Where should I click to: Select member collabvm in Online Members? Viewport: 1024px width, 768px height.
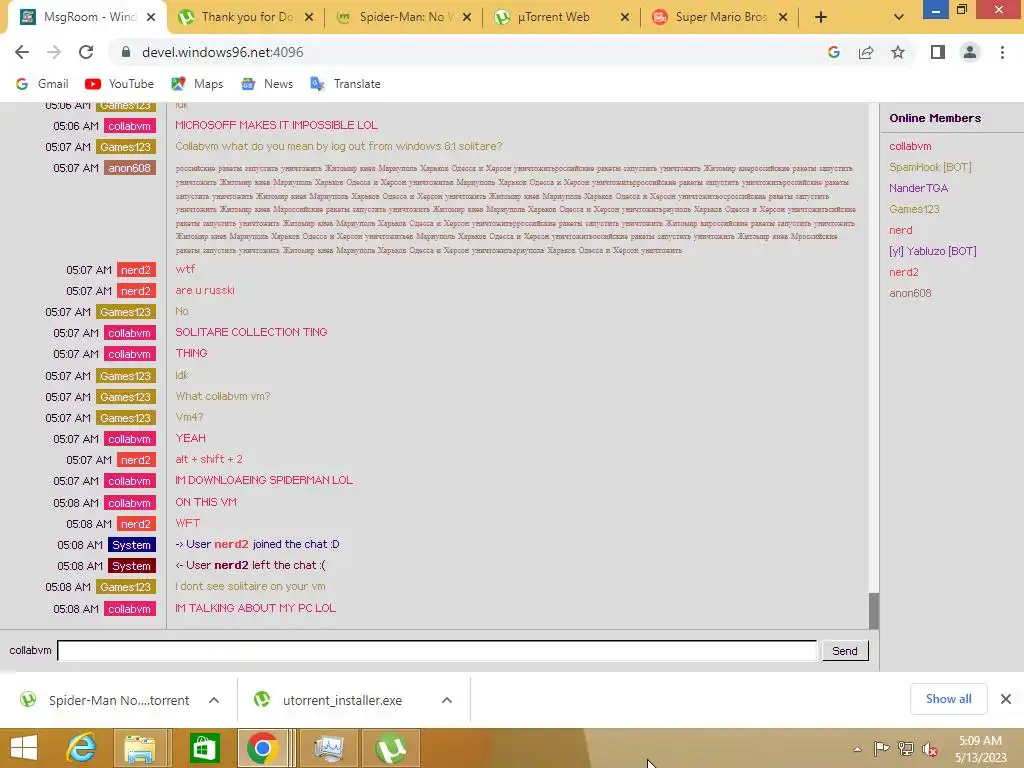(910, 146)
